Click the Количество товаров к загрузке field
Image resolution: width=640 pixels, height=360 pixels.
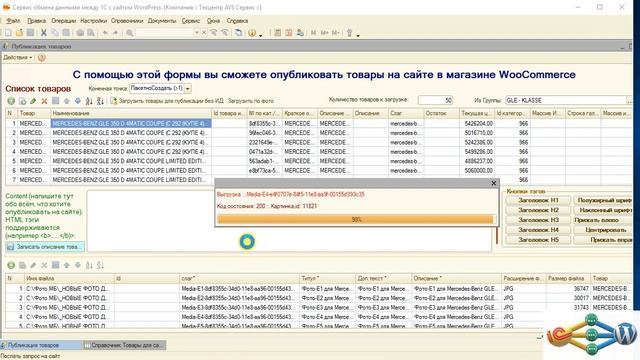pyautogui.click(x=435, y=100)
